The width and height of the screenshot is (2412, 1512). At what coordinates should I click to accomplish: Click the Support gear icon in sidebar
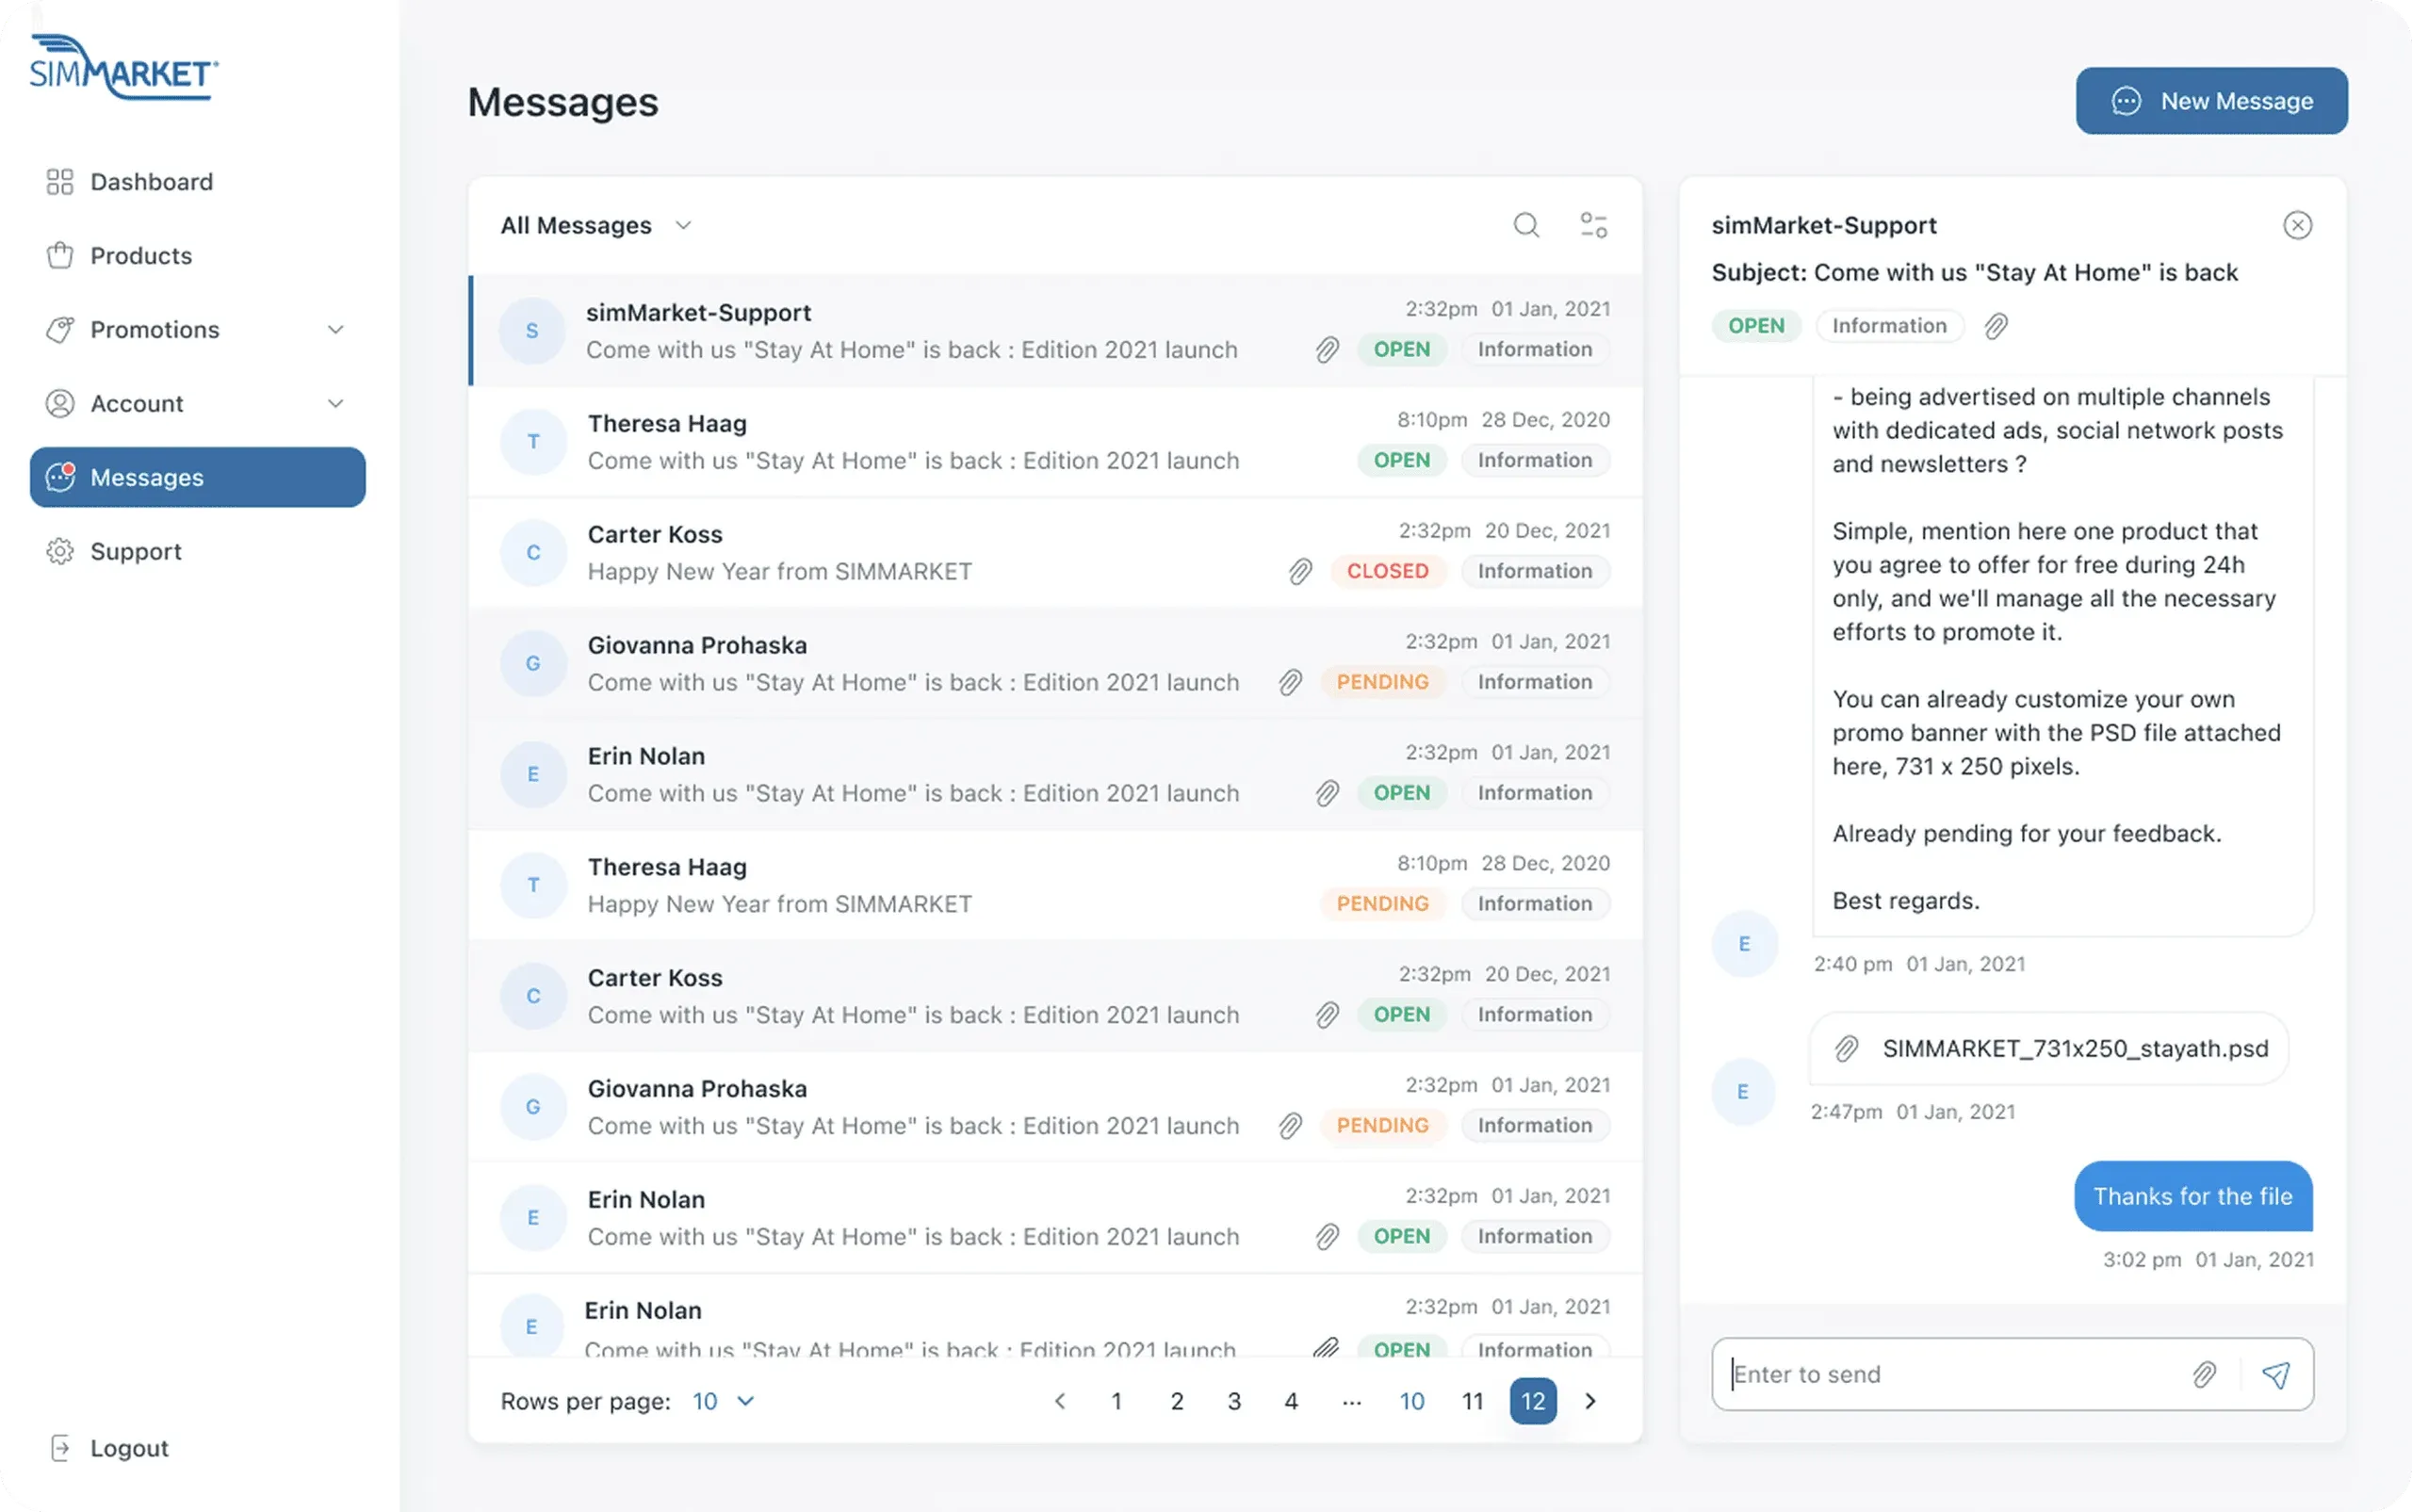tap(60, 551)
